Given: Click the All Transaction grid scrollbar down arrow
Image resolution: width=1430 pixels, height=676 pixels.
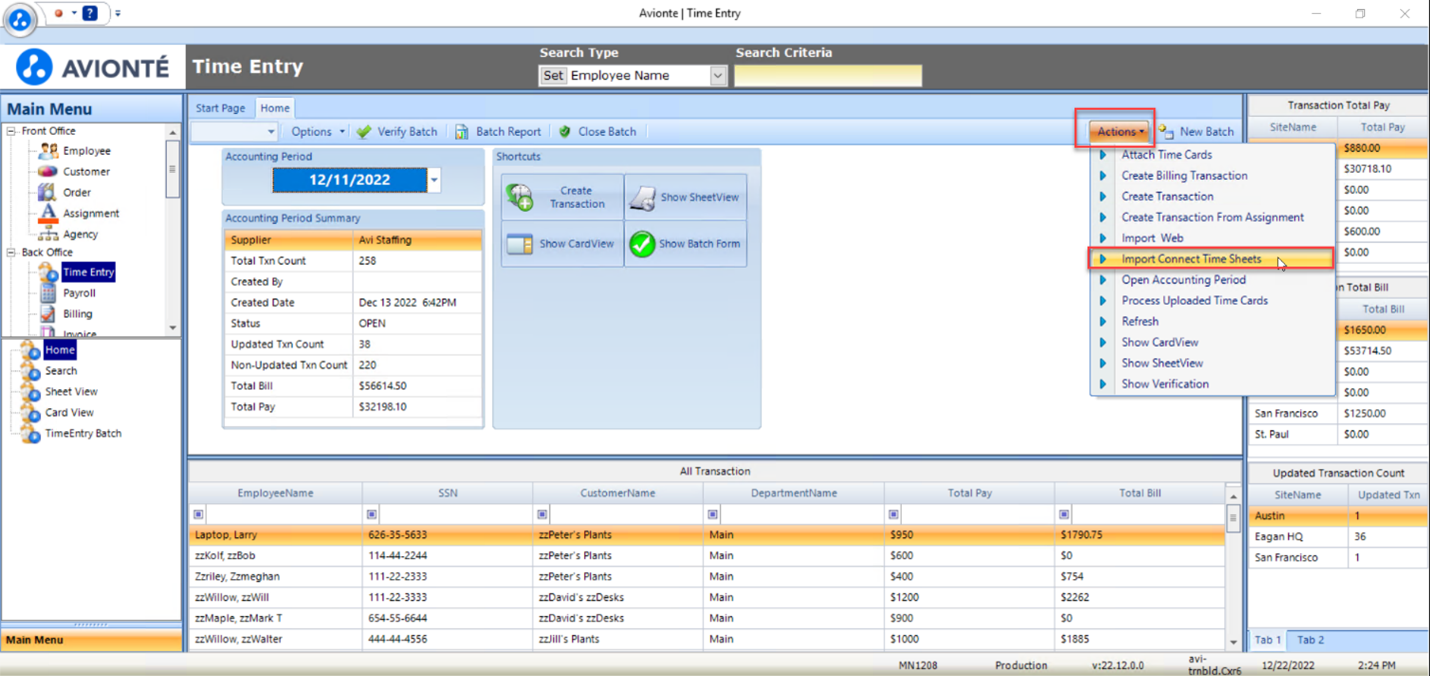Looking at the screenshot, I should [1233, 642].
